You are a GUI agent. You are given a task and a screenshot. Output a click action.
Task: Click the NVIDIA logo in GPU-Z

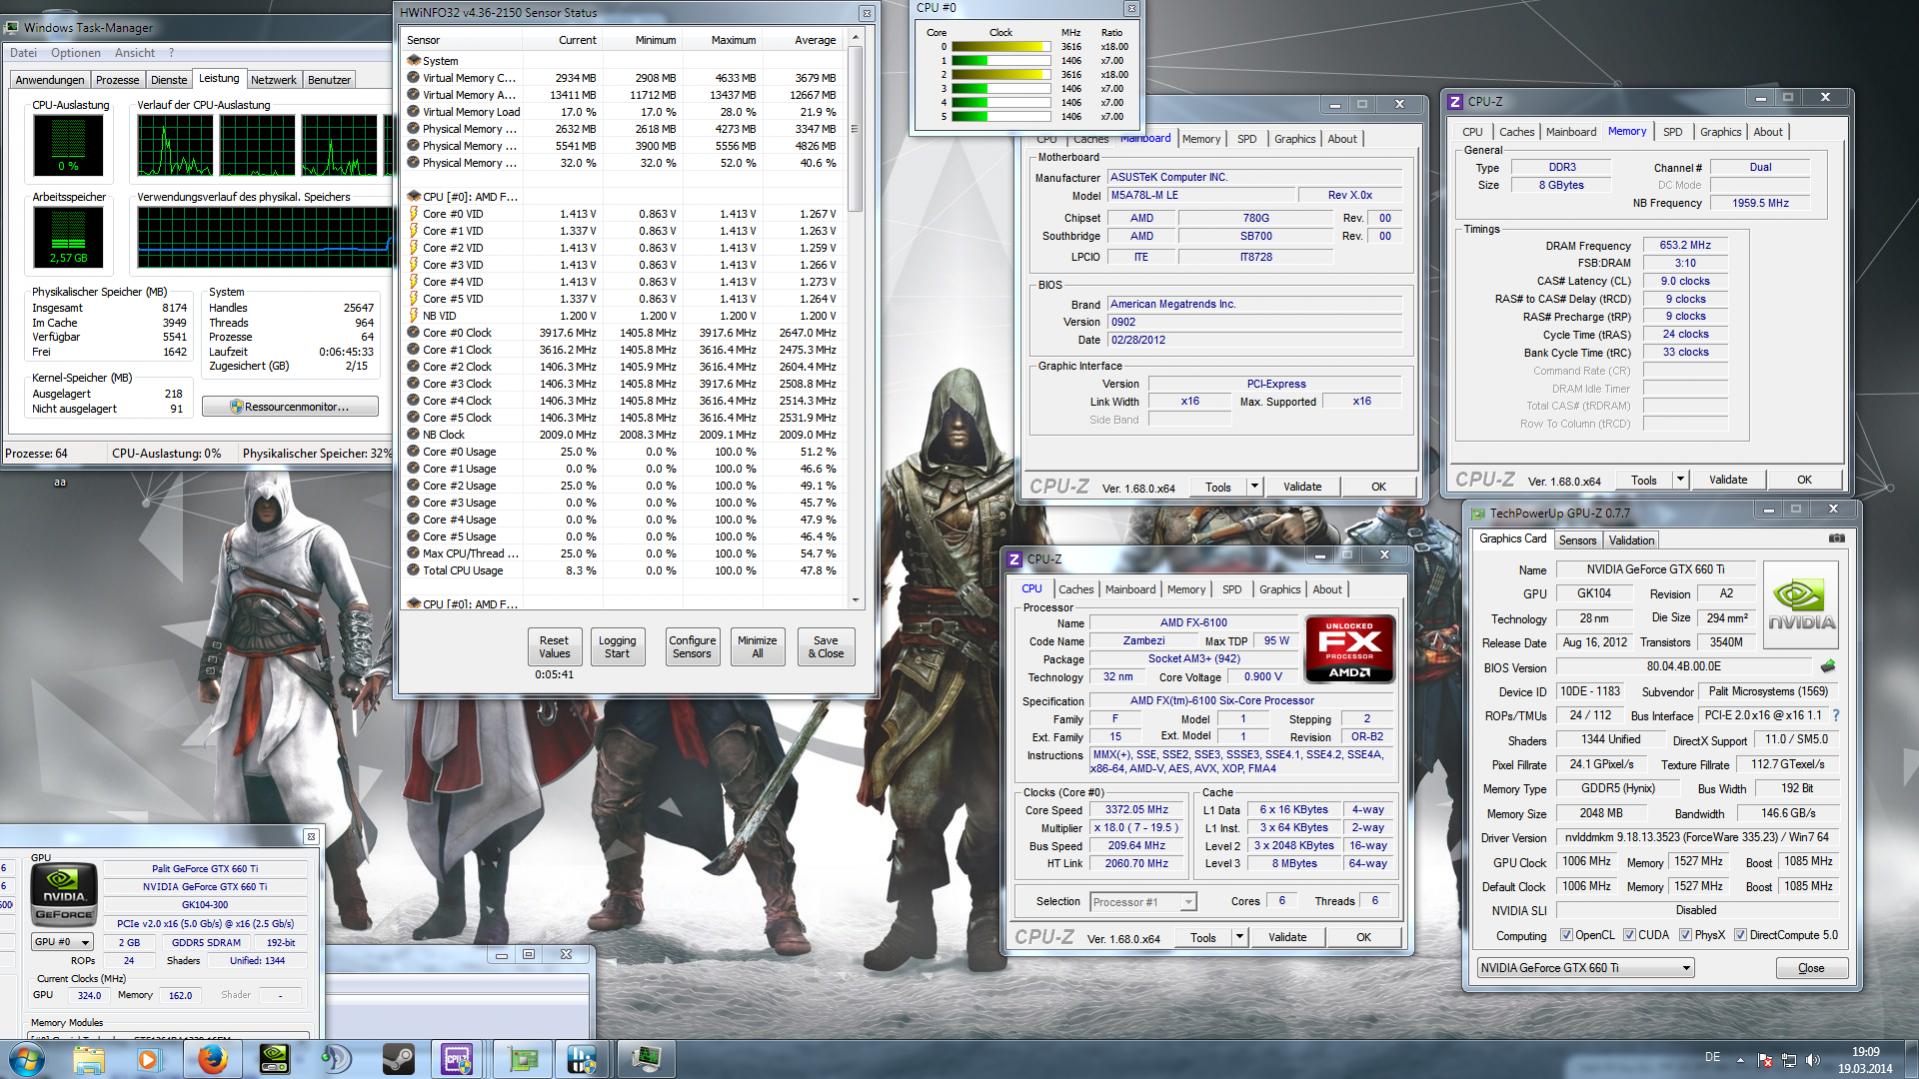1800,605
